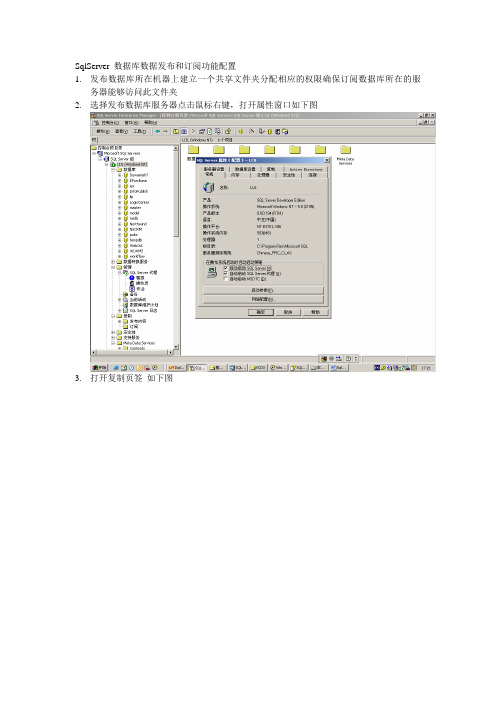Switch to the 内存 tab
The height and width of the screenshot is (702, 496).
pyautogui.click(x=235, y=175)
